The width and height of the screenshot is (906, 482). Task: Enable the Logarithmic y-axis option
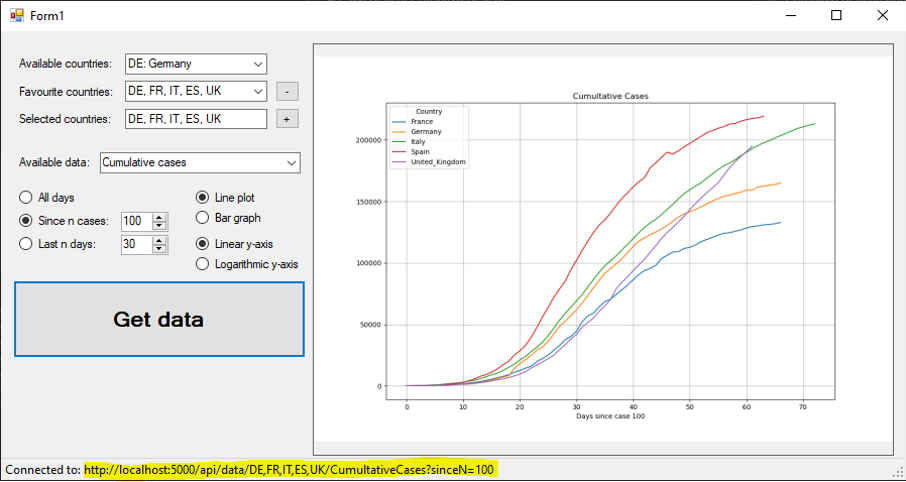(203, 264)
